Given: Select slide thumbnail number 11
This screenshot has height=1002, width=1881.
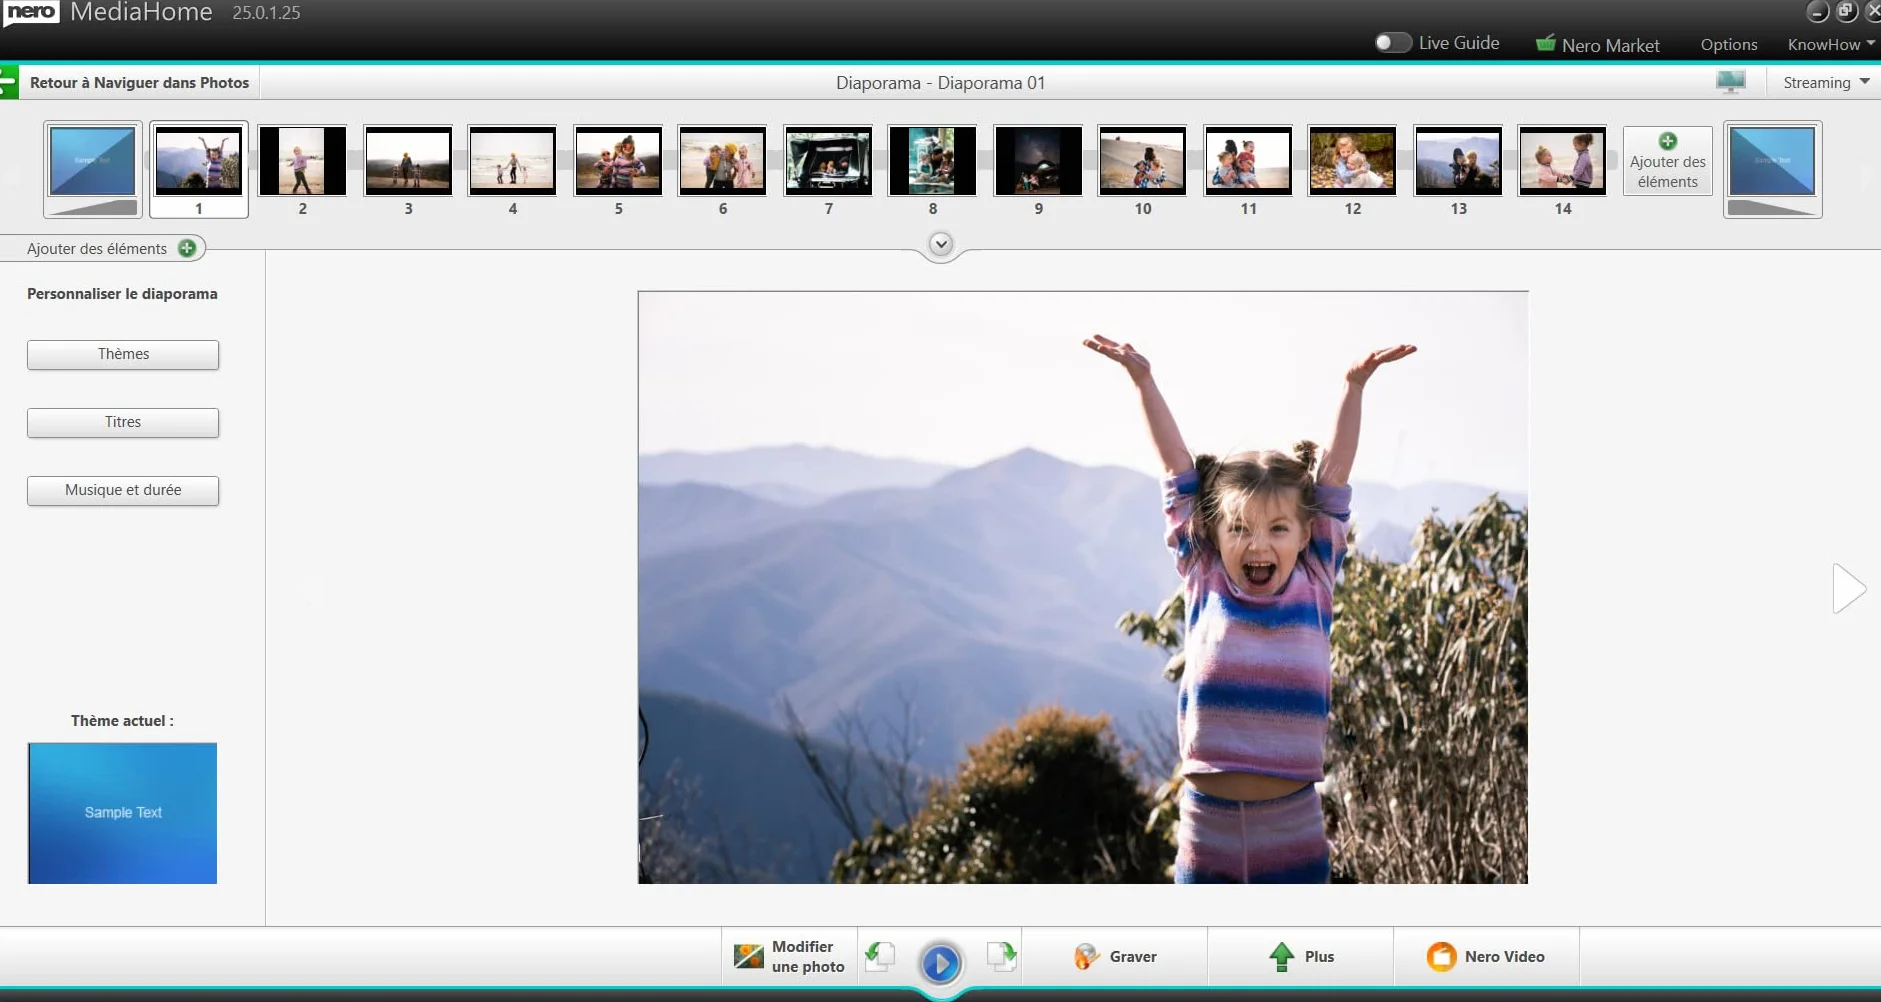Looking at the screenshot, I should (x=1248, y=161).
